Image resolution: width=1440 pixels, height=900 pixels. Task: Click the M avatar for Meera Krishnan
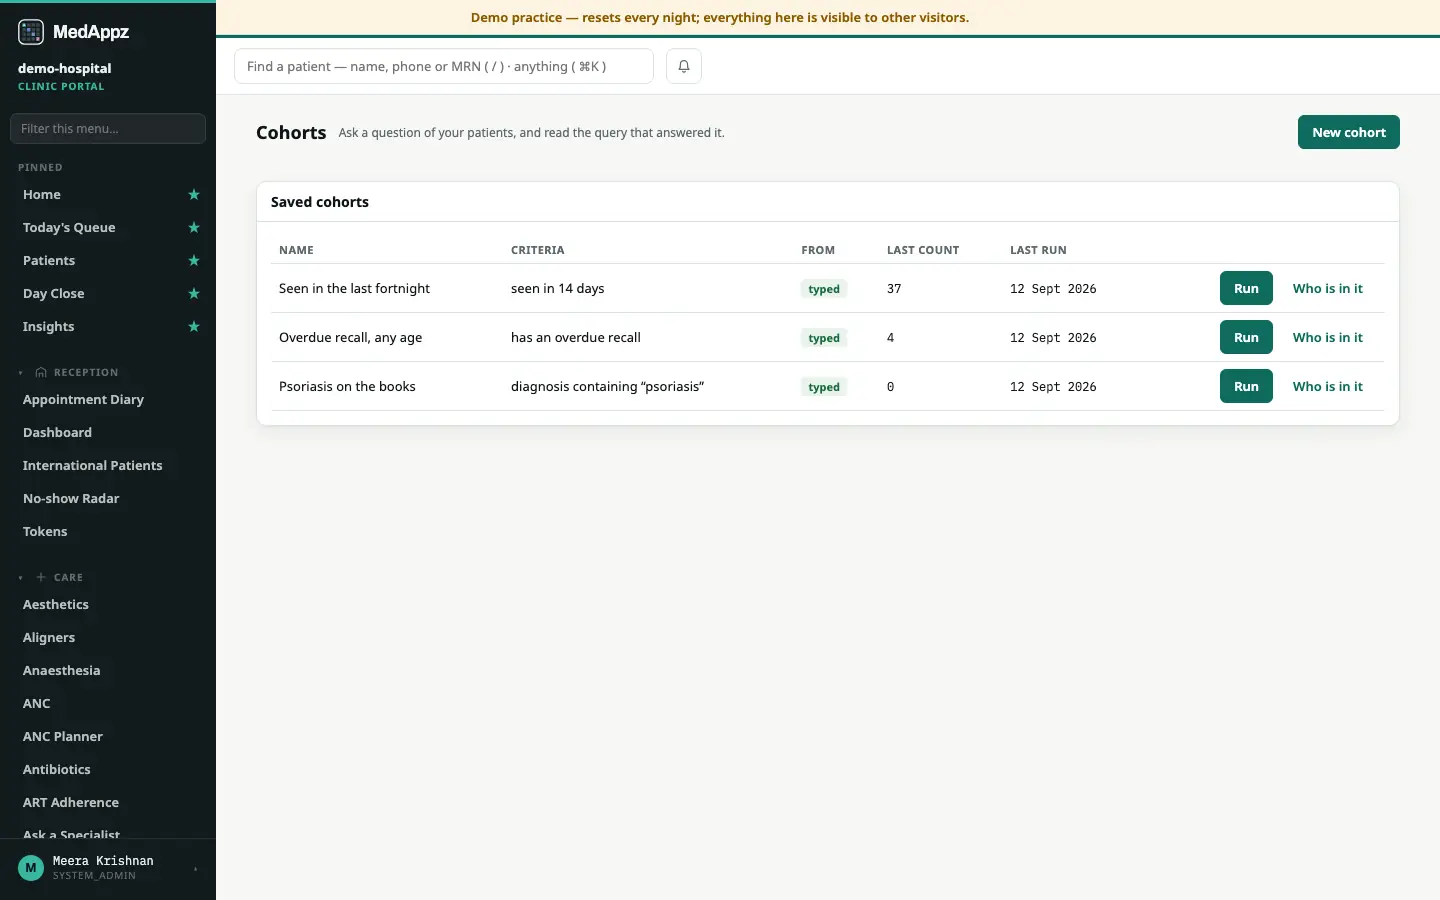pyautogui.click(x=31, y=868)
